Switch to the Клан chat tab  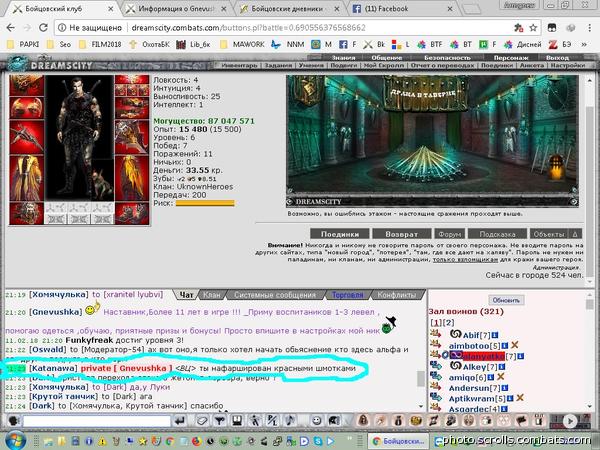[212, 295]
